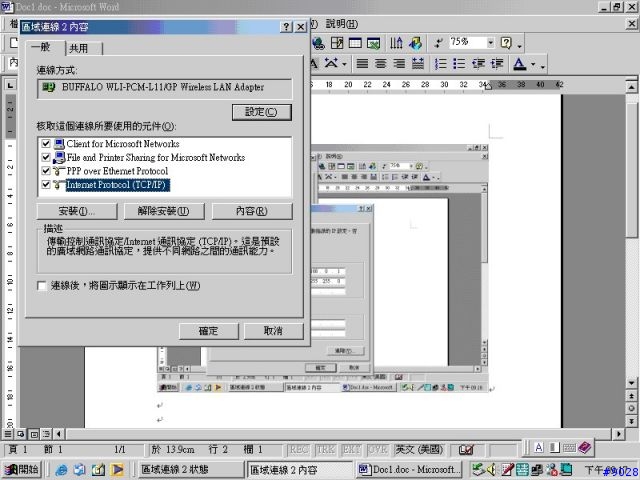The height and width of the screenshot is (480, 640).
Task: Click the vertical scrollbar down arrow in Word
Action: click(631, 383)
